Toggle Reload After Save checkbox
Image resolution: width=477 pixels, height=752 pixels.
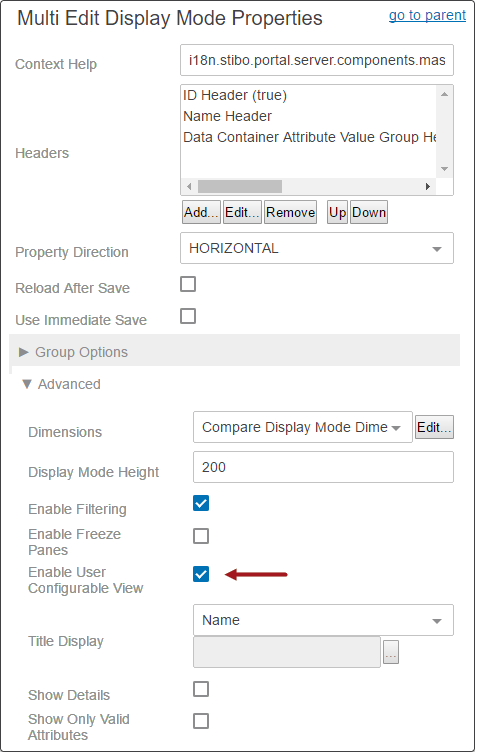click(188, 284)
